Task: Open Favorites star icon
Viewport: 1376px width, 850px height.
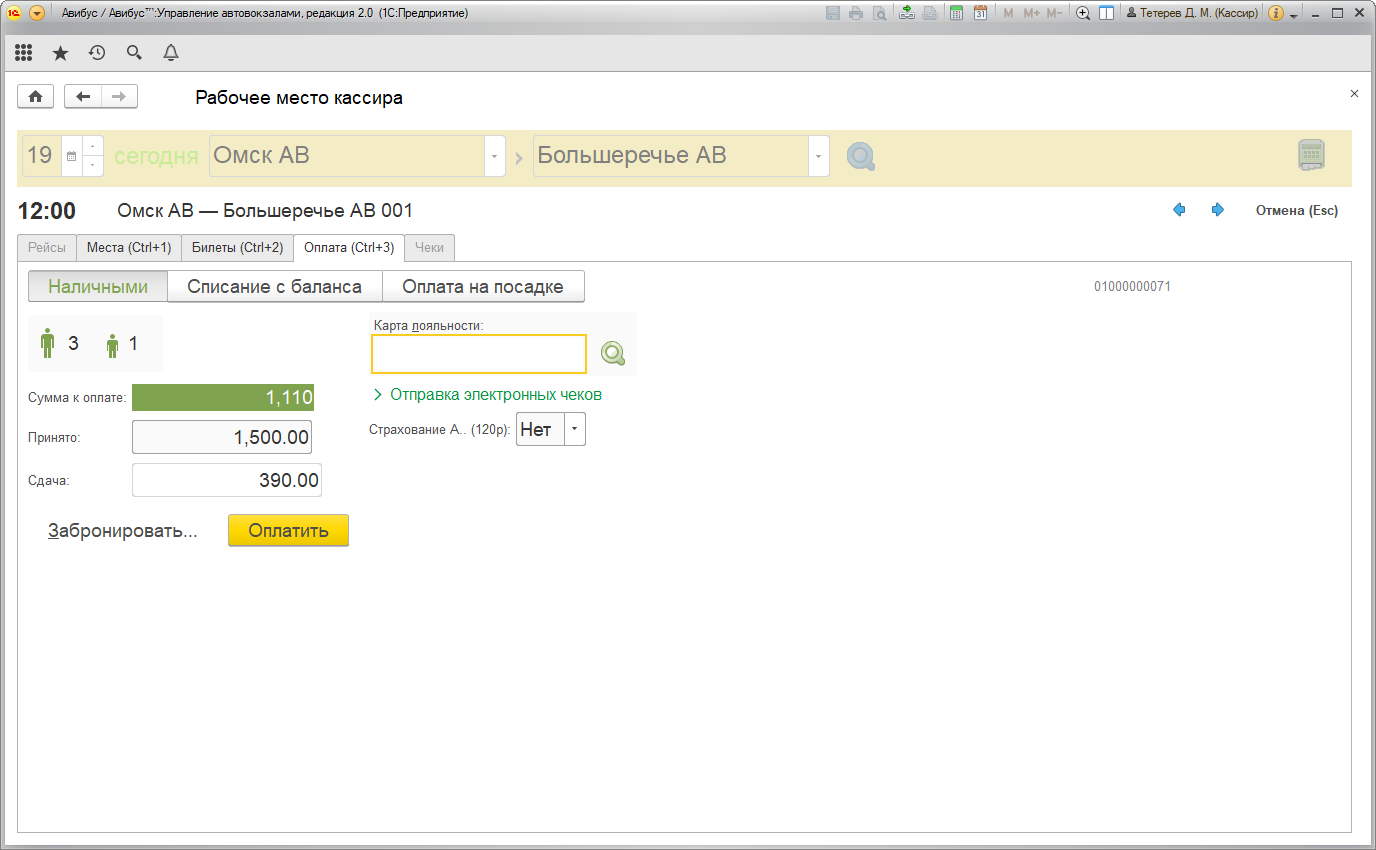Action: (60, 53)
